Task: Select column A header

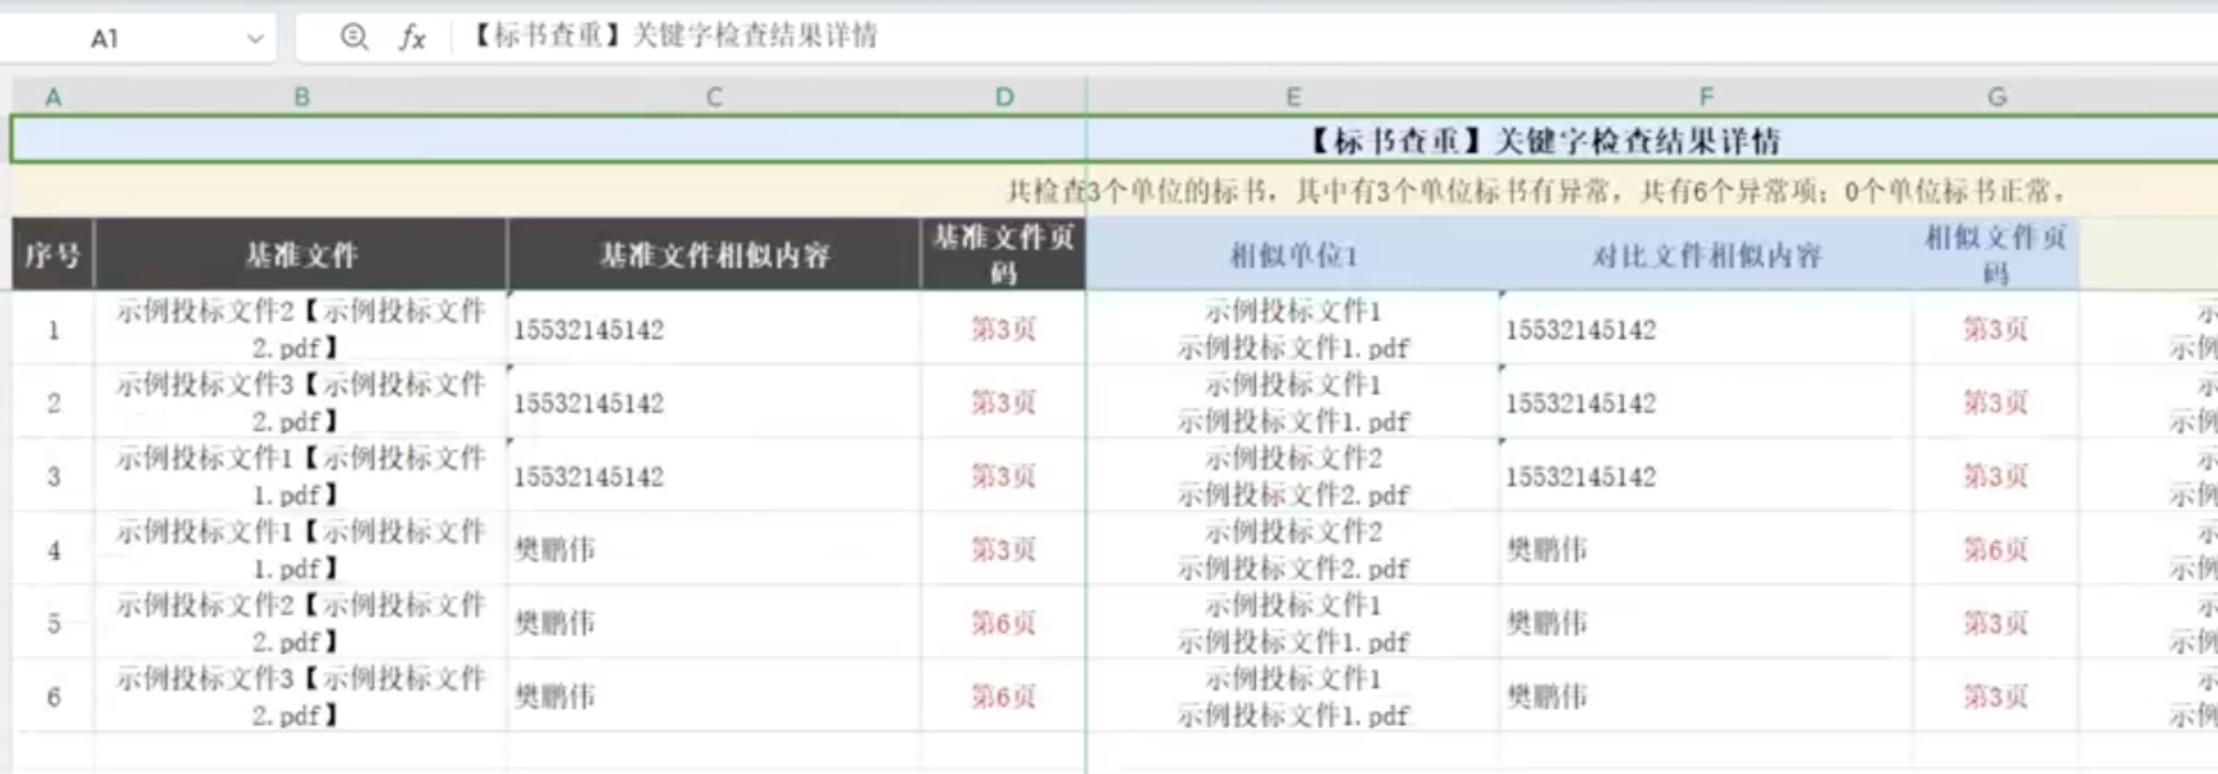Action: pos(53,97)
